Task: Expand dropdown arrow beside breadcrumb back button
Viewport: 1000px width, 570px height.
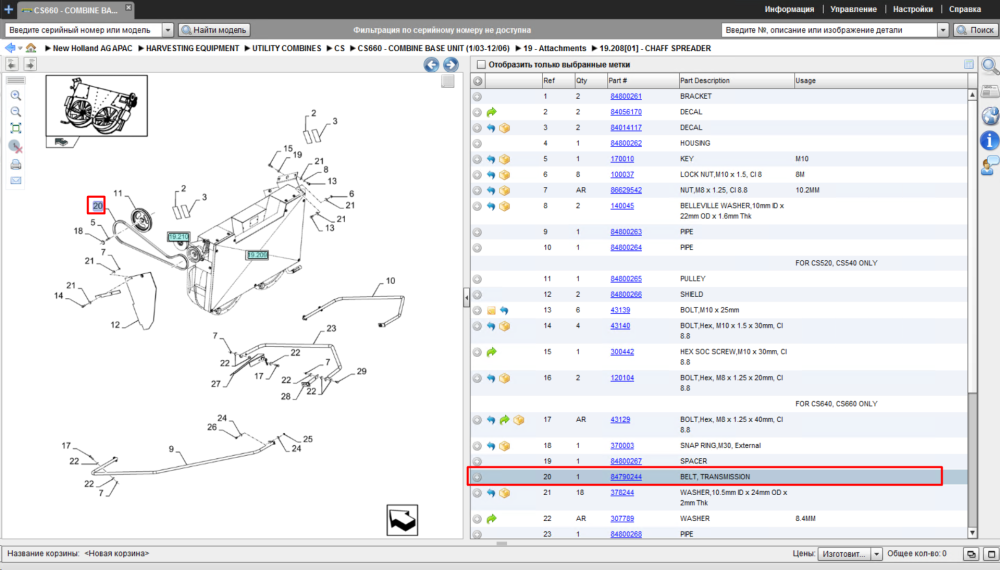Action: pyautogui.click(x=20, y=48)
